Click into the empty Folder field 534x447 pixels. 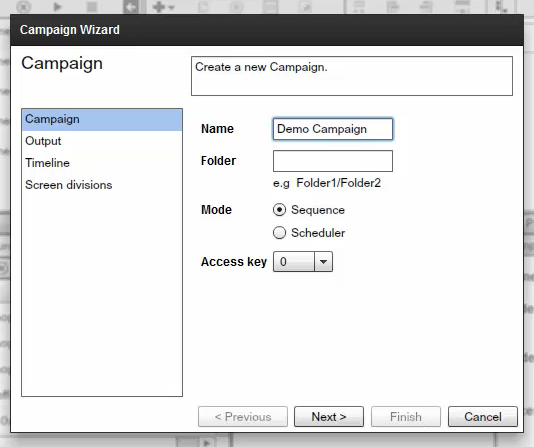click(333, 161)
